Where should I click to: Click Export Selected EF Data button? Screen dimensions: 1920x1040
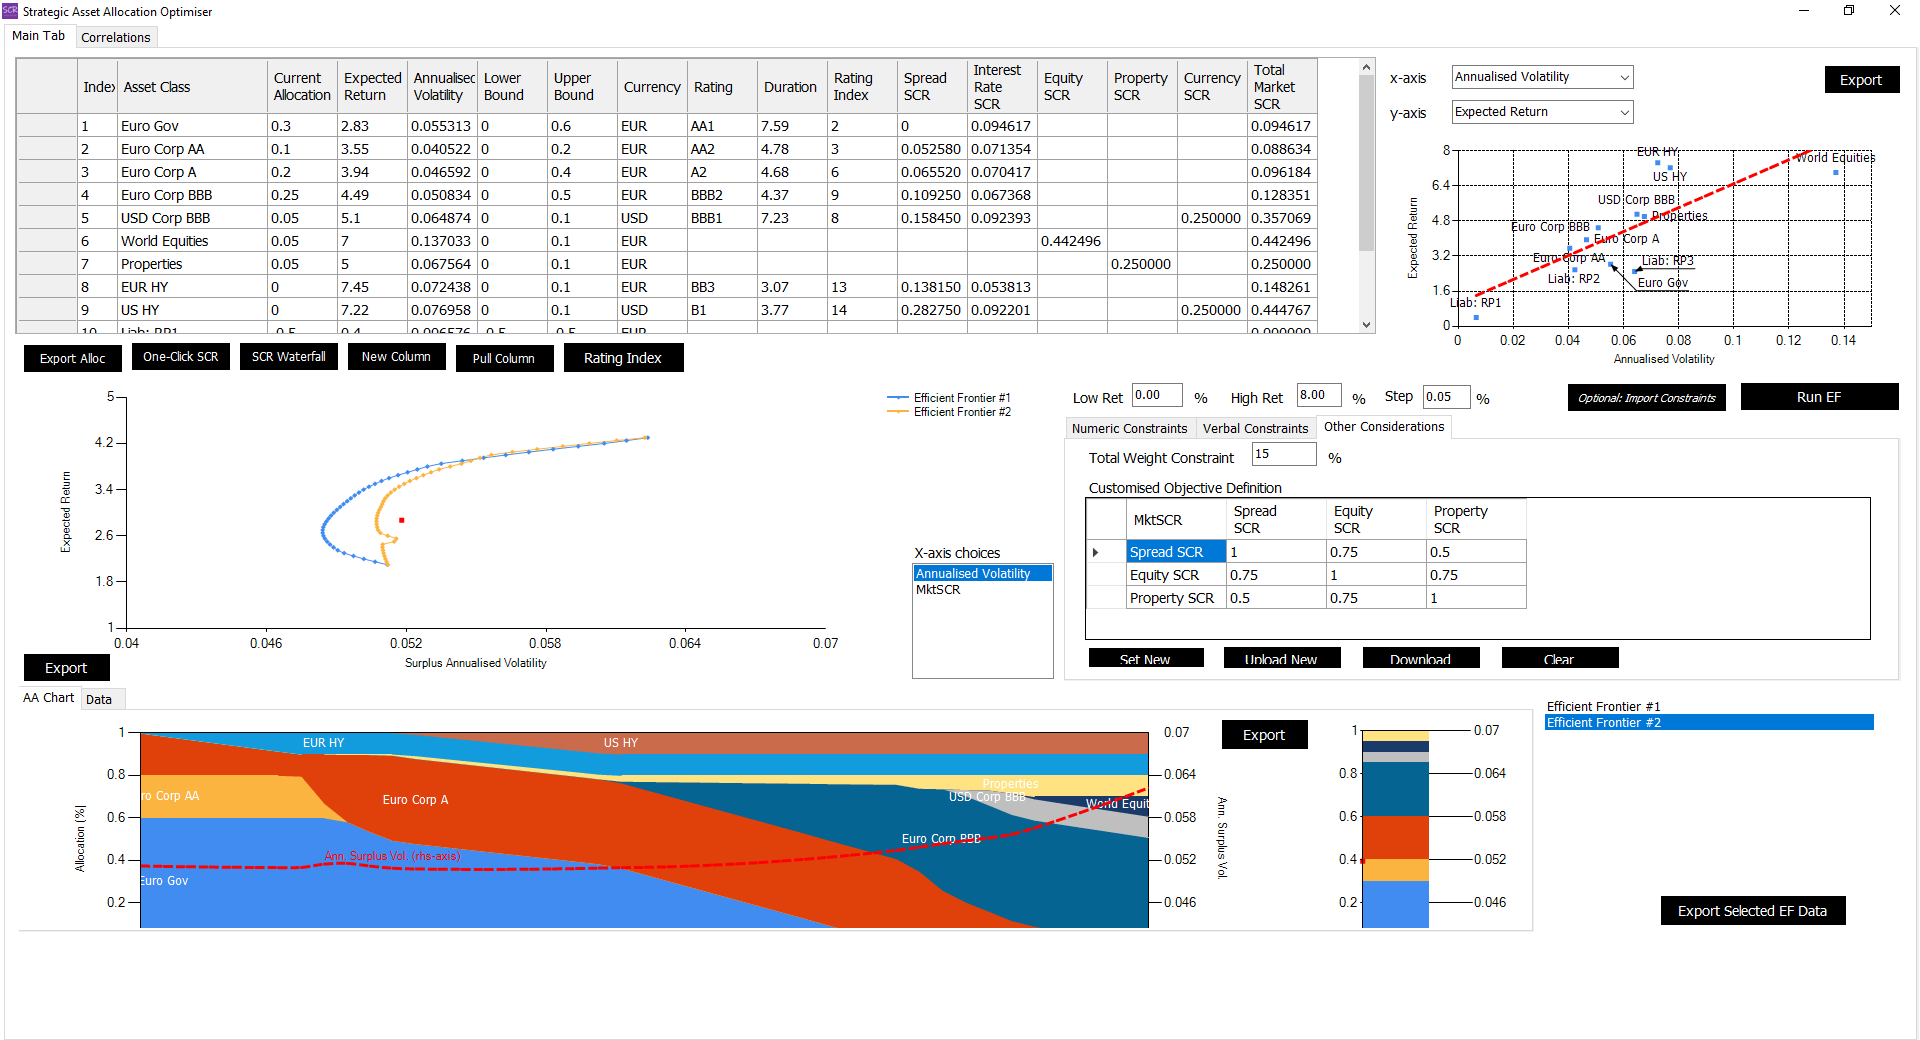click(1751, 911)
